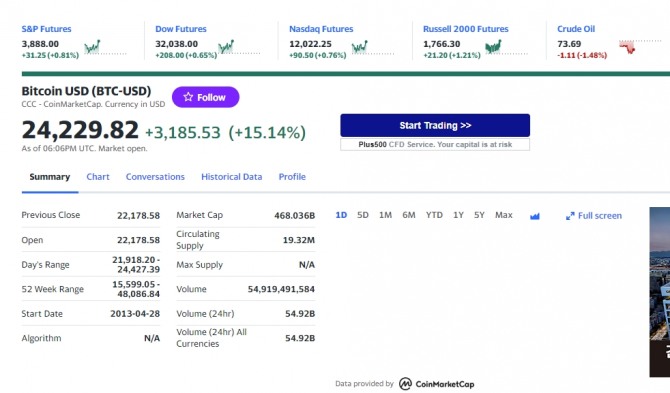Click the CoinMarketCap logo
670x393 pixels.
(436, 384)
